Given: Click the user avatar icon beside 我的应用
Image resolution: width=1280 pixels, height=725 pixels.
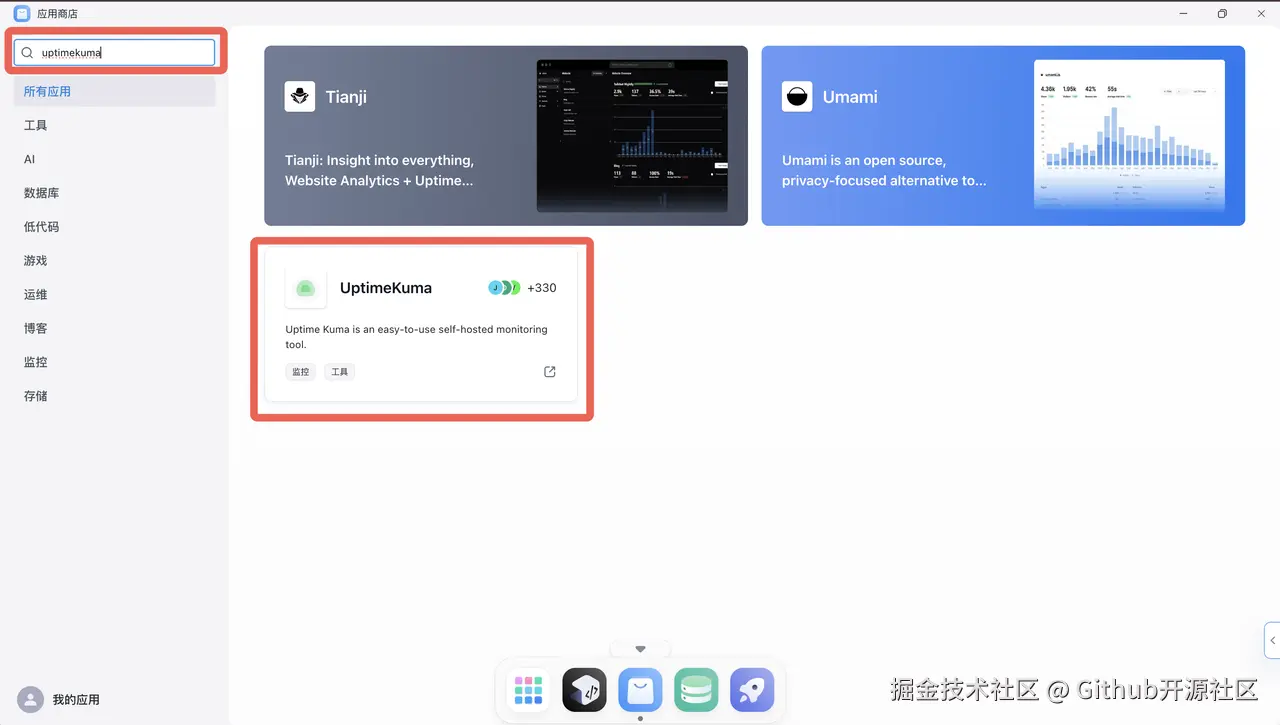Looking at the screenshot, I should pyautogui.click(x=31, y=700).
